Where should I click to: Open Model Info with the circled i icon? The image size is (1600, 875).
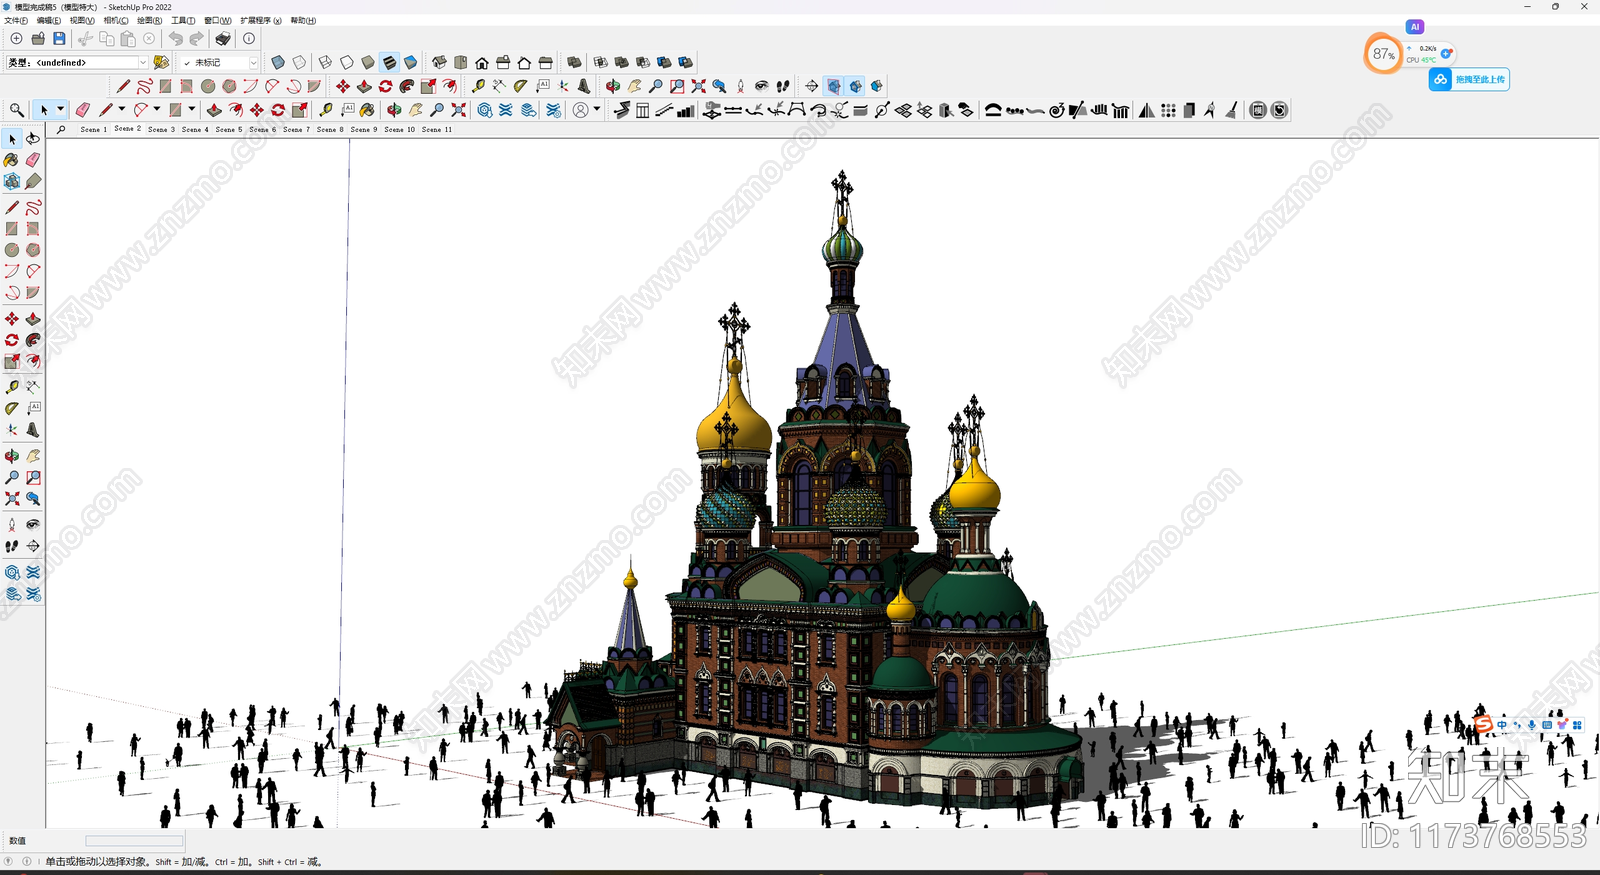(249, 39)
